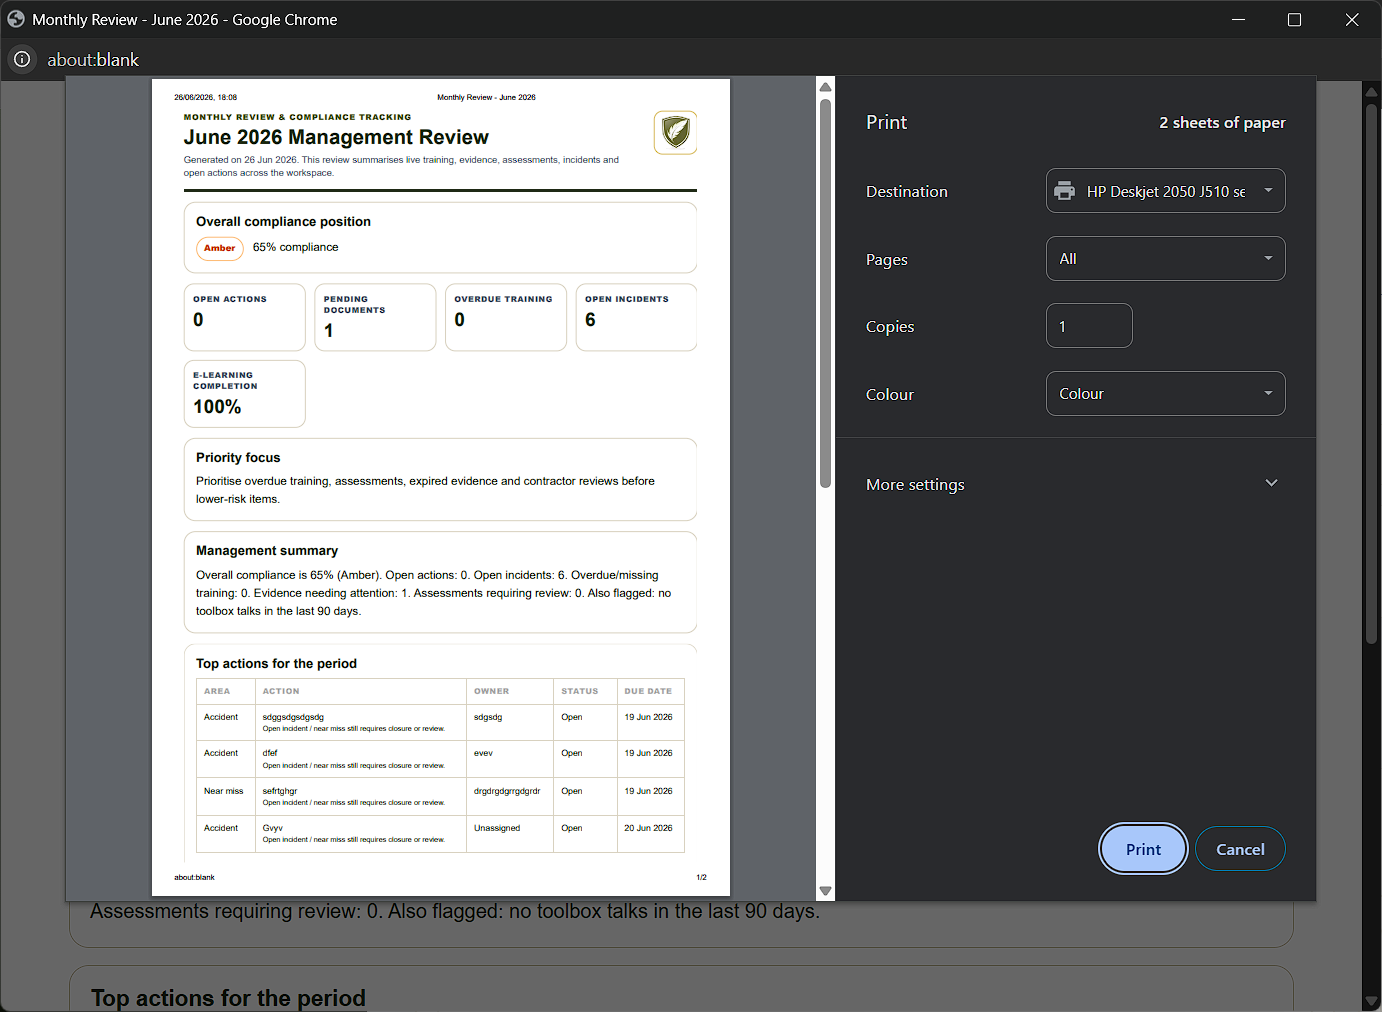
Task: Click the preview scrollbar down arrow
Action: pos(825,891)
